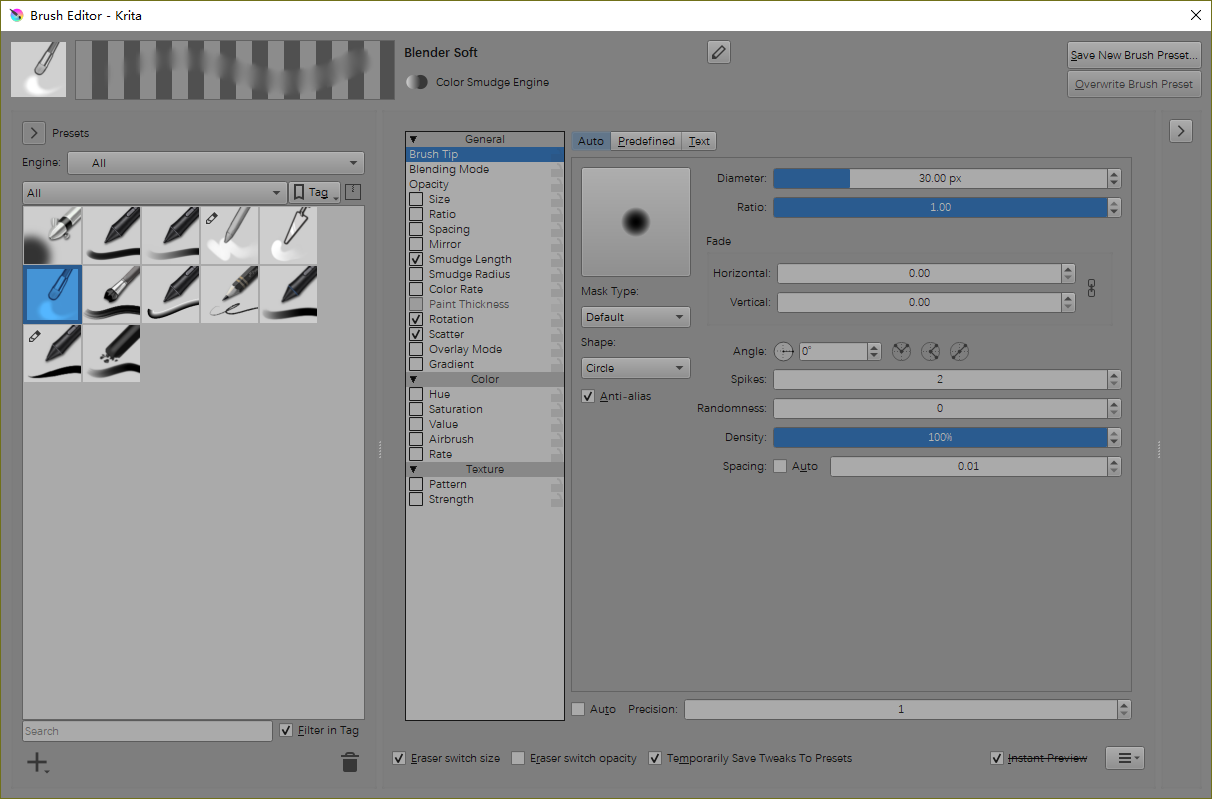
Task: Click the pencil rename-brush icon
Action: point(718,53)
